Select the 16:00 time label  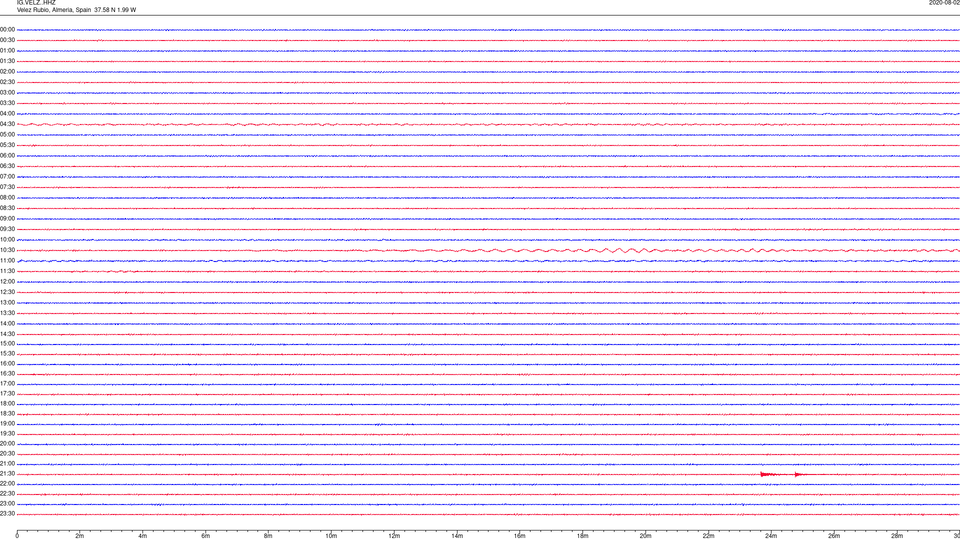pyautogui.click(x=7, y=364)
